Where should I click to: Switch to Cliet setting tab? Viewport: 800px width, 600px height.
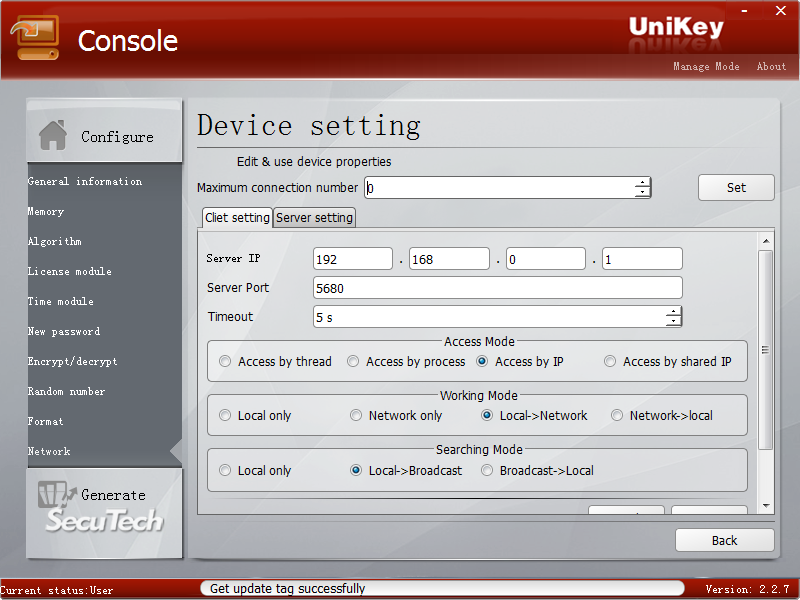237,218
